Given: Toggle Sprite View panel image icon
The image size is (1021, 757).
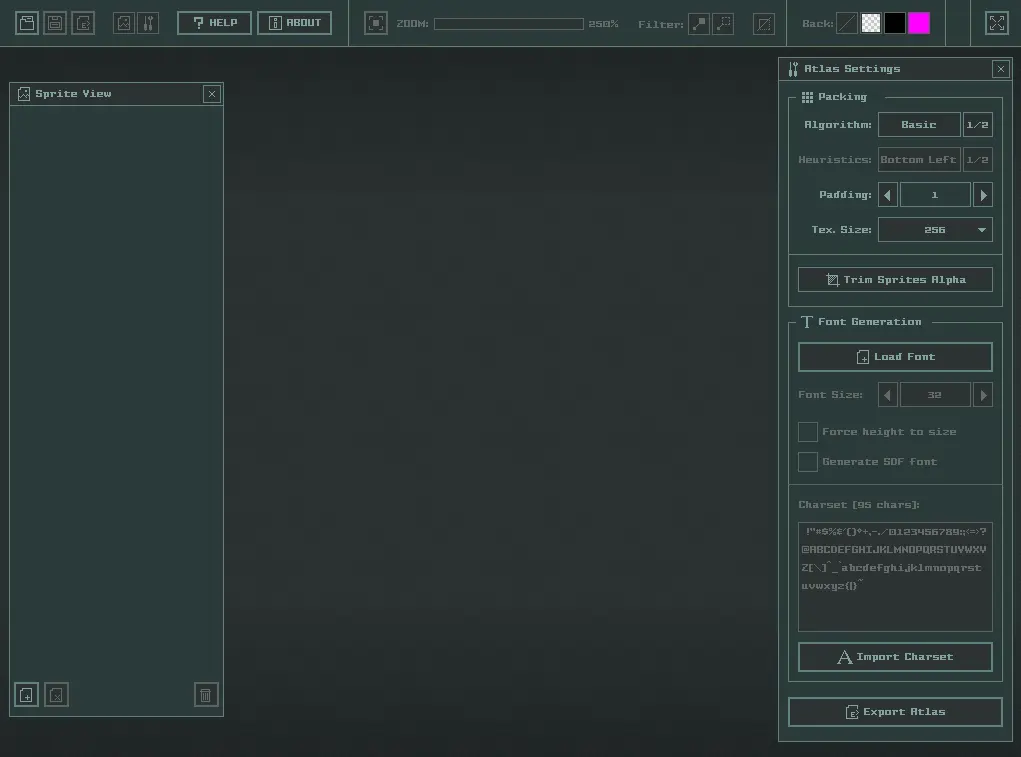Looking at the screenshot, I should coord(124,23).
